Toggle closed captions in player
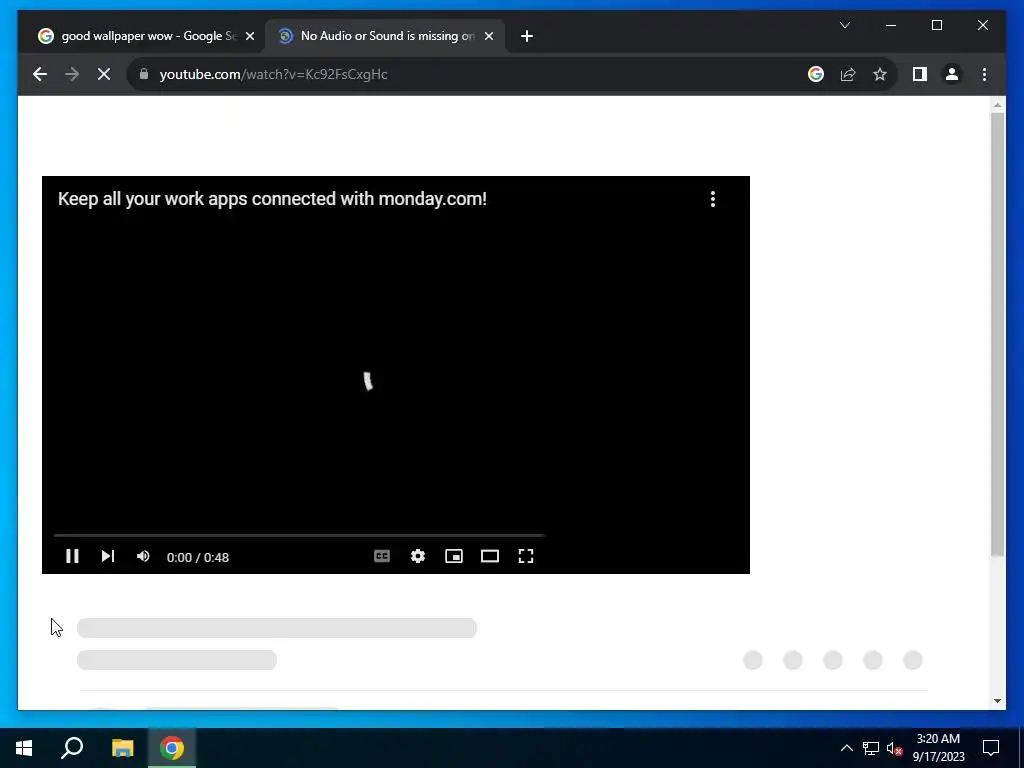This screenshot has width=1024, height=768. point(382,556)
